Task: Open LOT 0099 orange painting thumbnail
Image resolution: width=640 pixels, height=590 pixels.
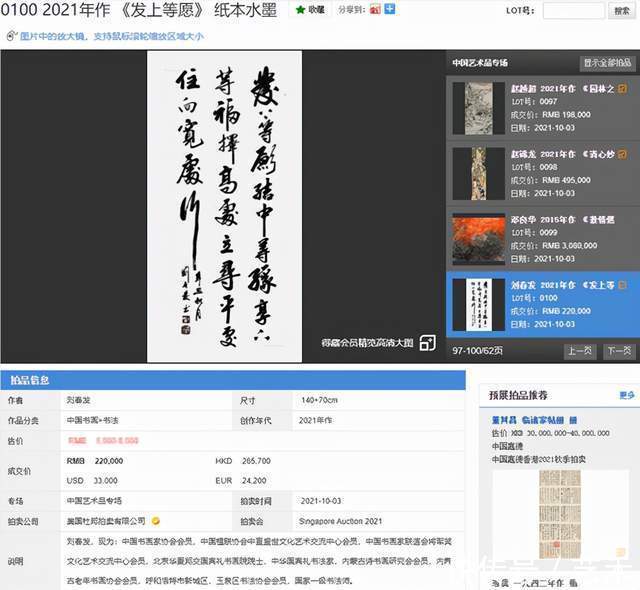Action: [x=478, y=239]
